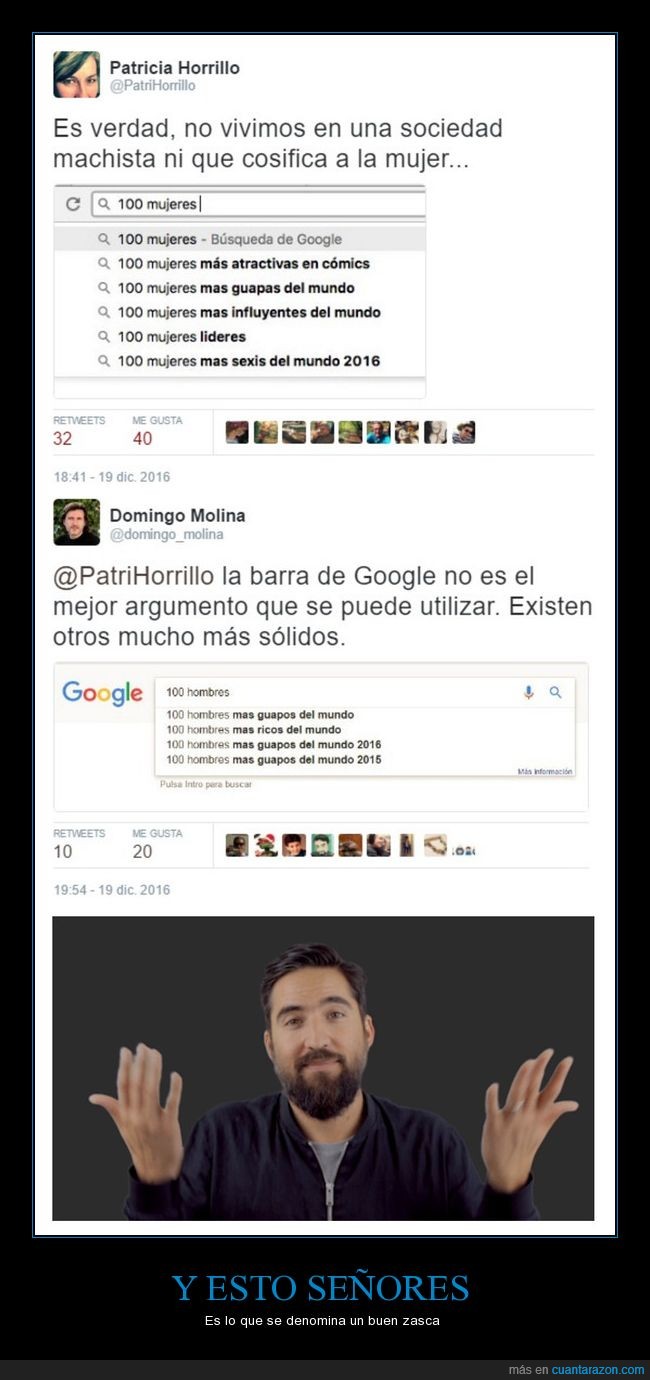Click the bearded man shrugging image
Image resolution: width=650 pixels, height=1380 pixels.
tap(323, 1068)
